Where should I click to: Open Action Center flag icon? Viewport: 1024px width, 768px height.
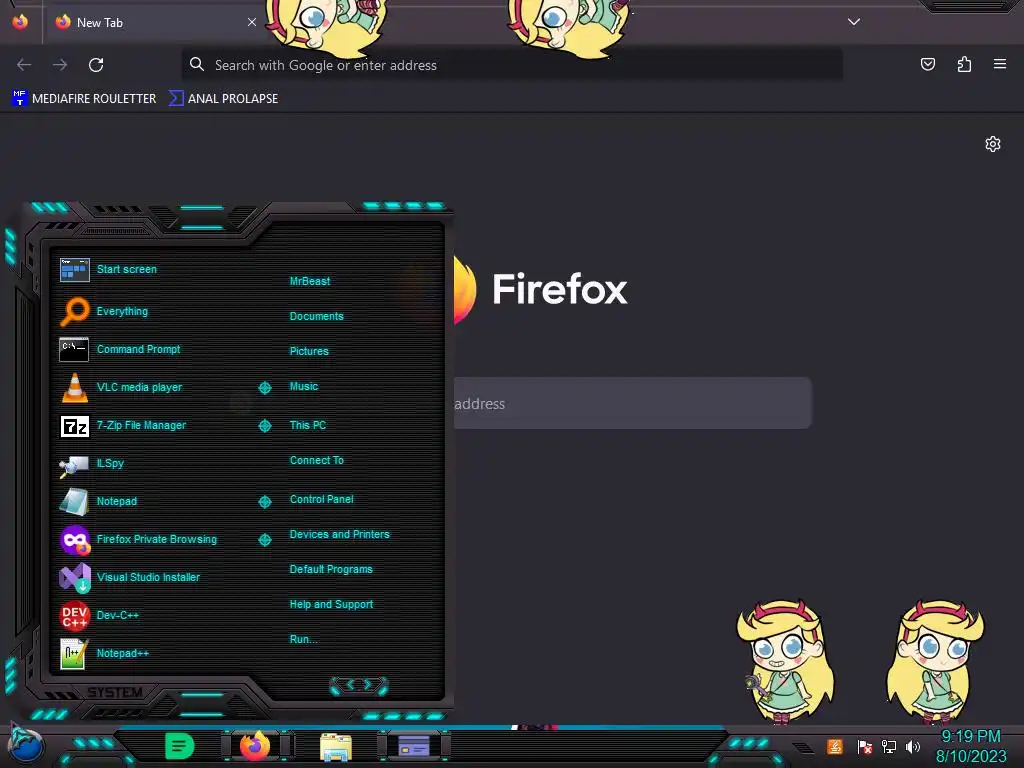point(865,747)
